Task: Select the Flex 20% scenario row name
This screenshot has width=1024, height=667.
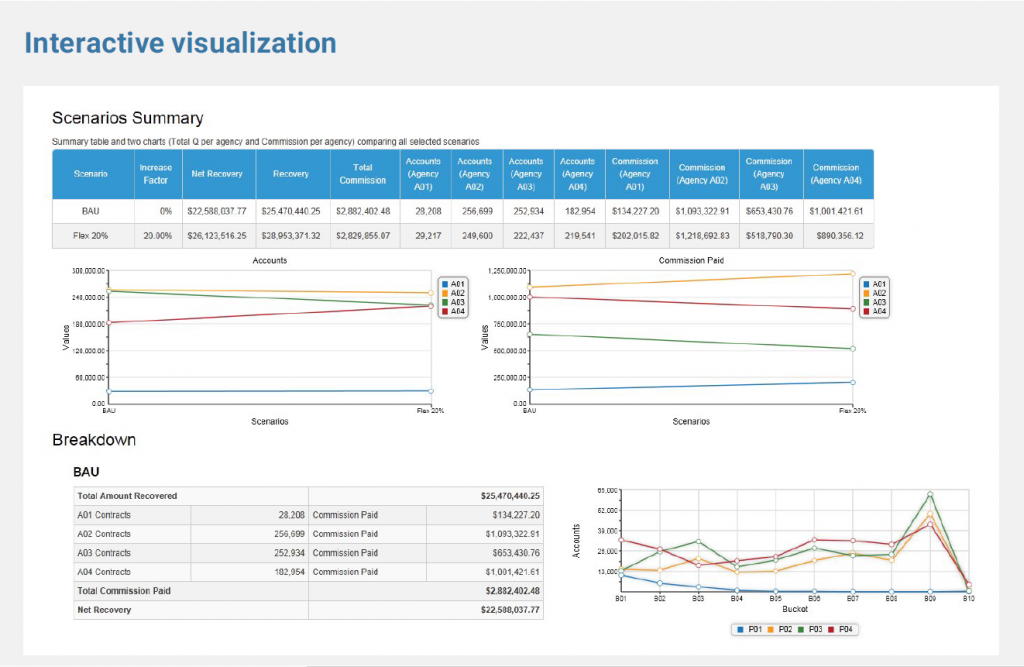Action: tap(91, 236)
